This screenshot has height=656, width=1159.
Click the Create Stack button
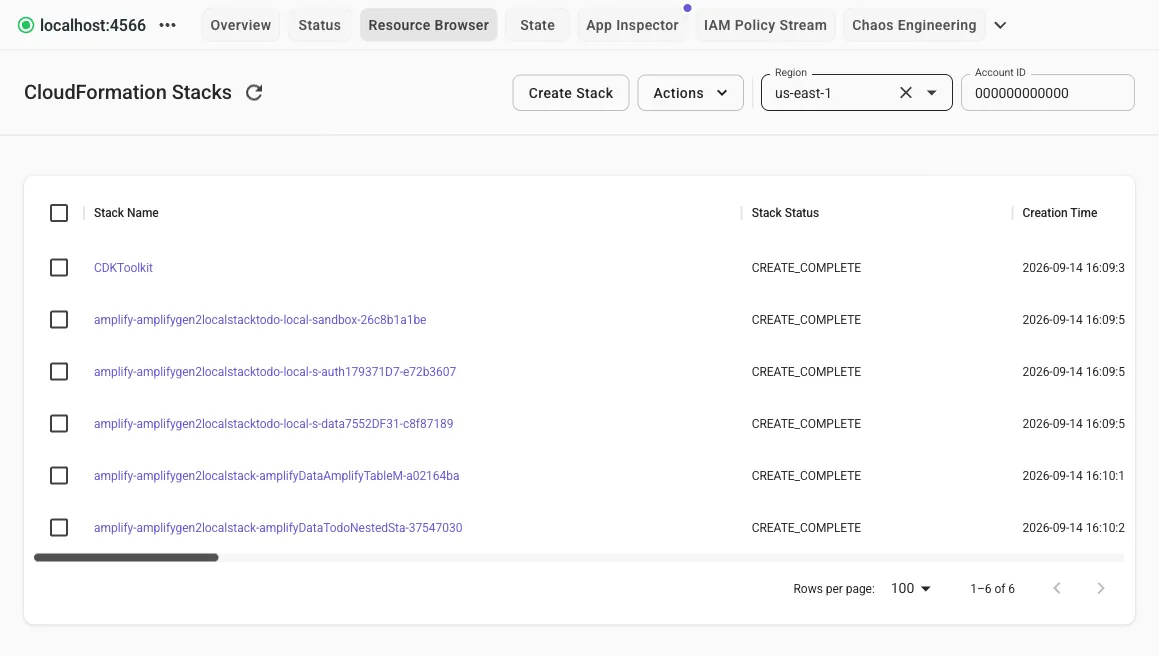[x=571, y=92]
